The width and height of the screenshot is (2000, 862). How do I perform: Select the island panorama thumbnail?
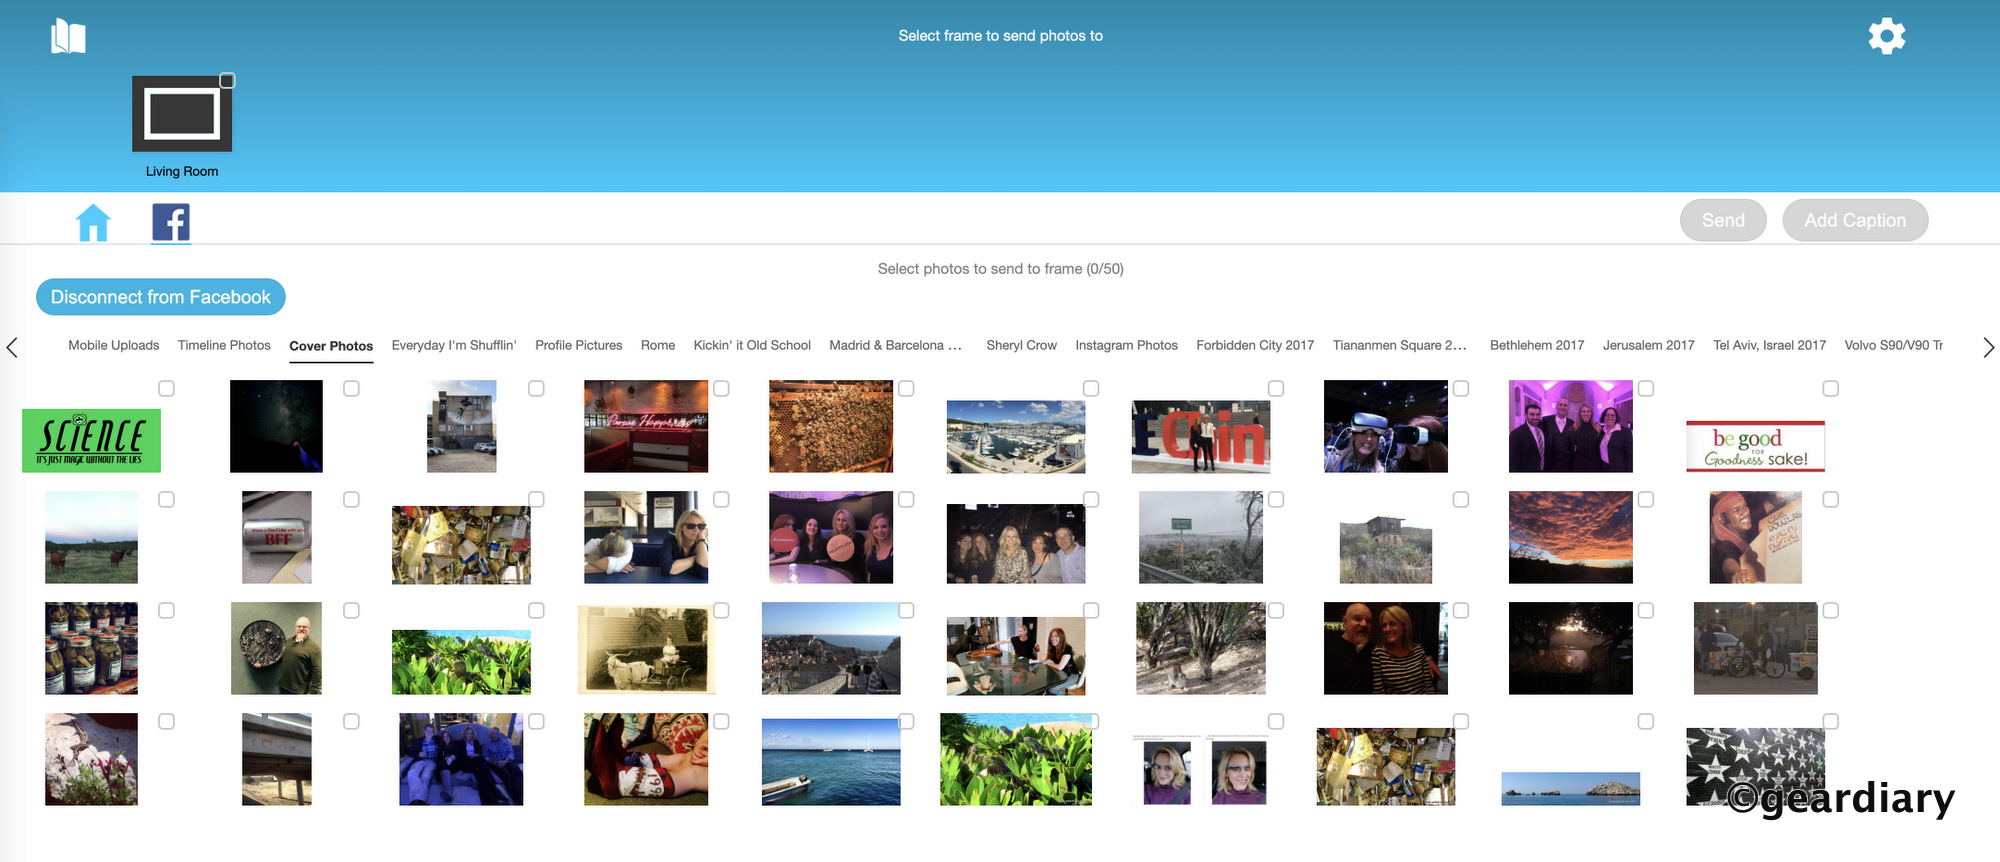pos(1570,788)
